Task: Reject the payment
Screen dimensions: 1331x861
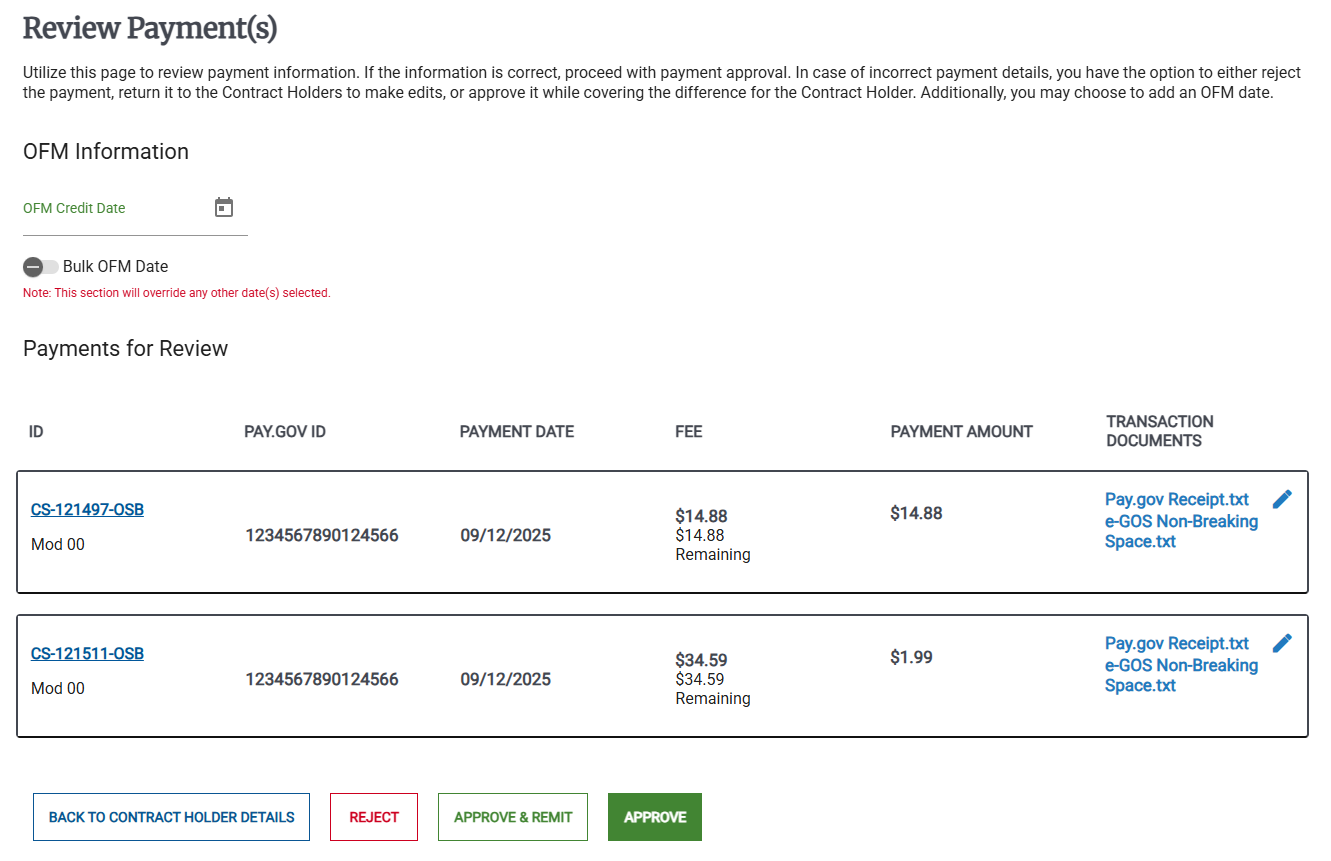Action: 373,817
